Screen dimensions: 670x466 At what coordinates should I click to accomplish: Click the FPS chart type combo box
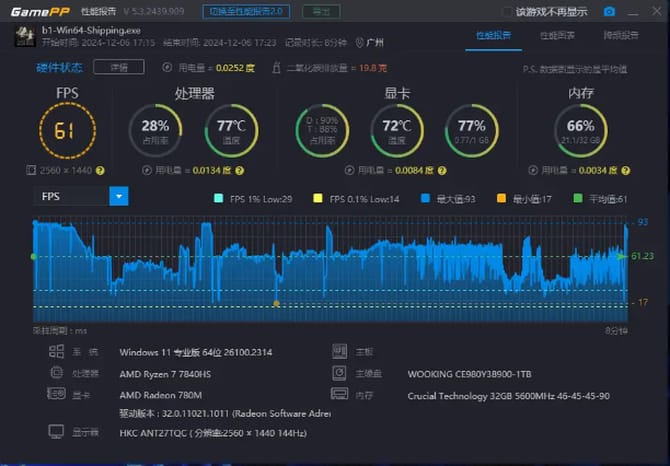(81, 196)
